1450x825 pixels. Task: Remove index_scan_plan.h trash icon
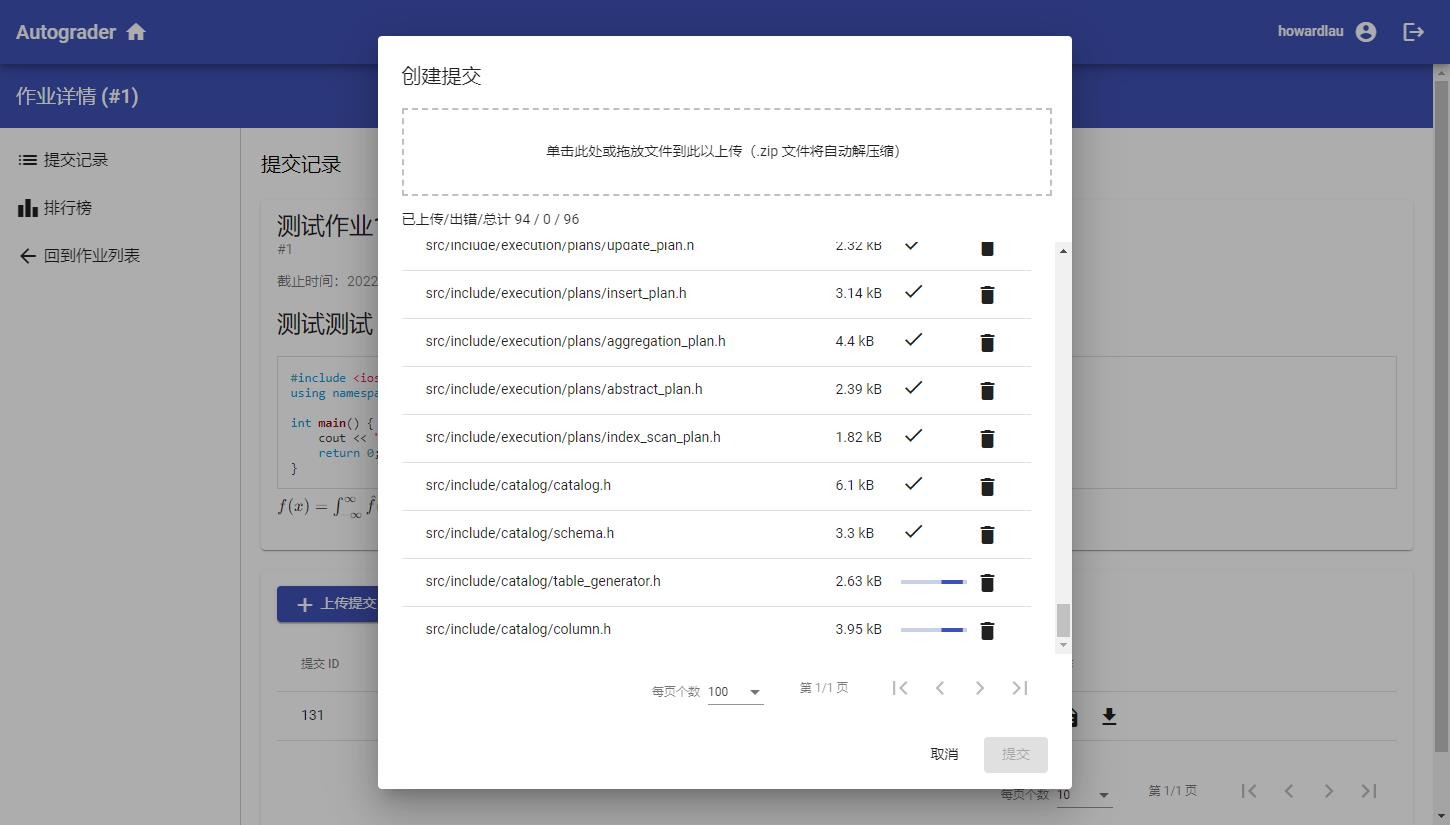pos(987,438)
